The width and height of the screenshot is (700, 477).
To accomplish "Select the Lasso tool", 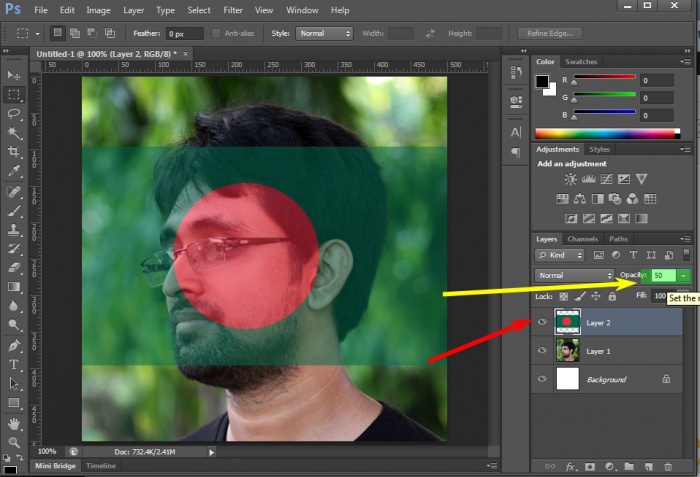I will [14, 114].
